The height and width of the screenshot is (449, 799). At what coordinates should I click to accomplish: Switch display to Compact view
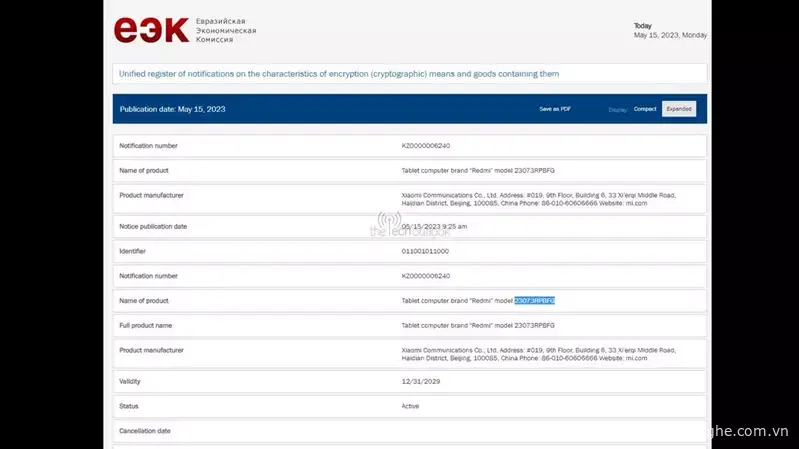click(x=645, y=108)
